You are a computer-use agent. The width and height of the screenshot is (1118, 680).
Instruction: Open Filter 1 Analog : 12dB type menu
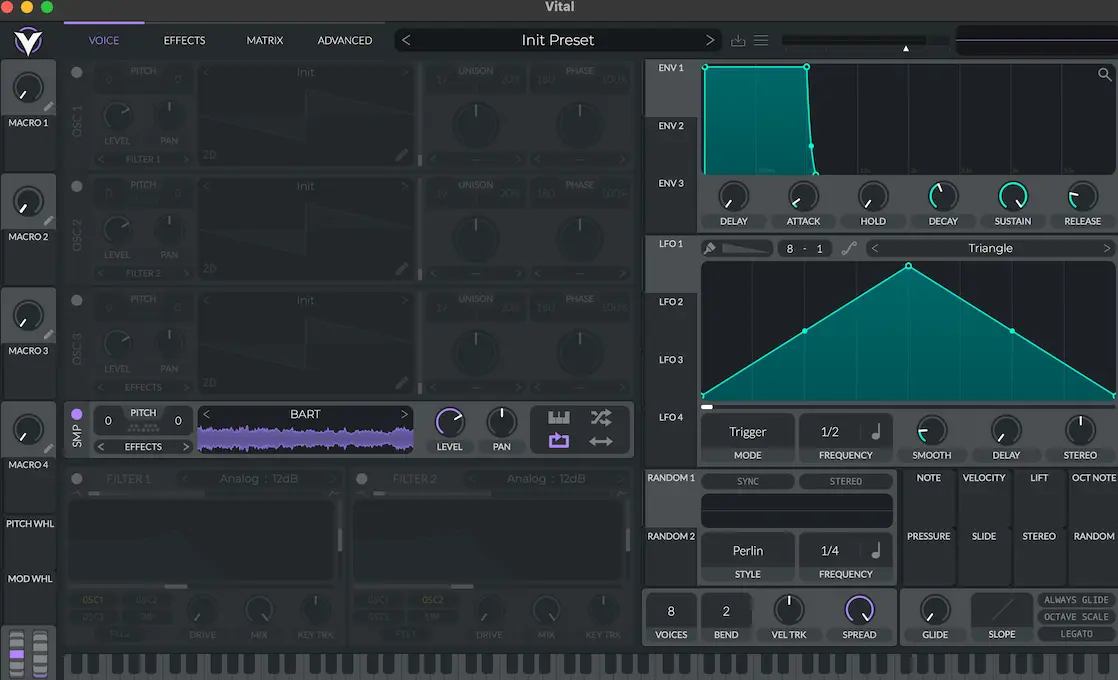click(259, 479)
